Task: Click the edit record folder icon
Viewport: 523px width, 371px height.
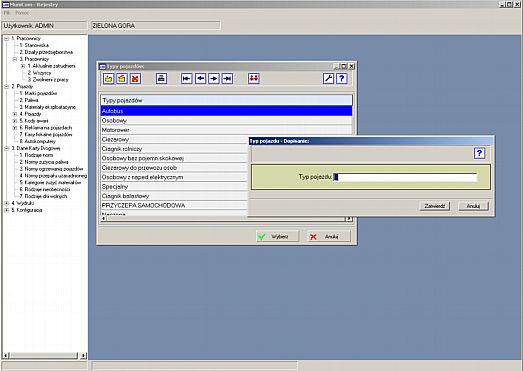Action: [122, 79]
